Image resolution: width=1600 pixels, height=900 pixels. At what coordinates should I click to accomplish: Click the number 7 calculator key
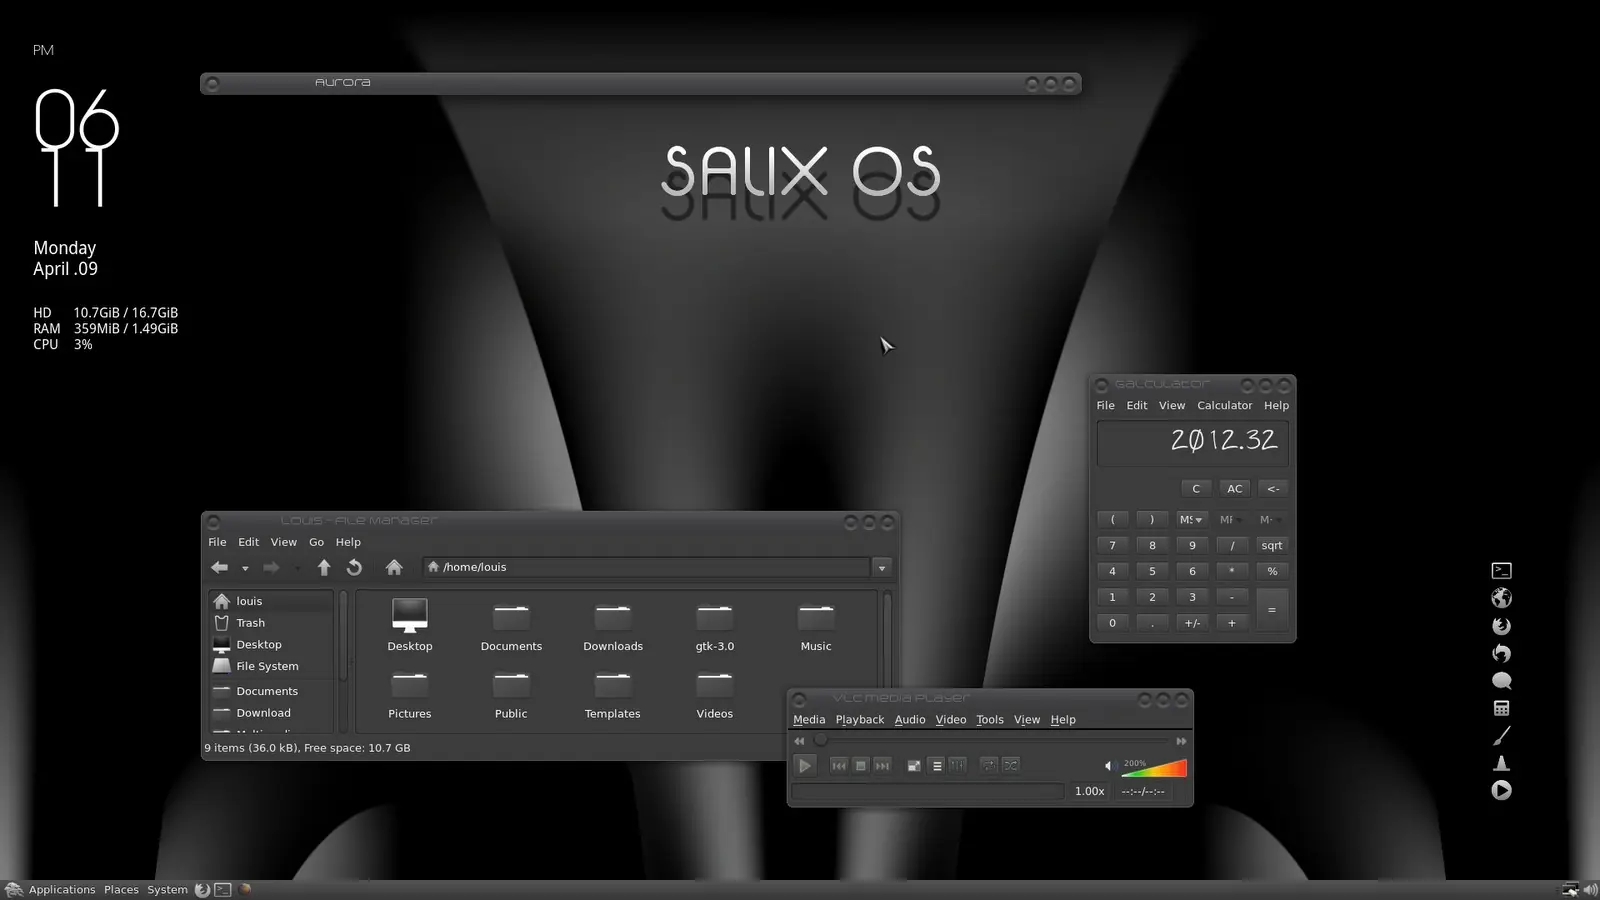pos(1112,546)
